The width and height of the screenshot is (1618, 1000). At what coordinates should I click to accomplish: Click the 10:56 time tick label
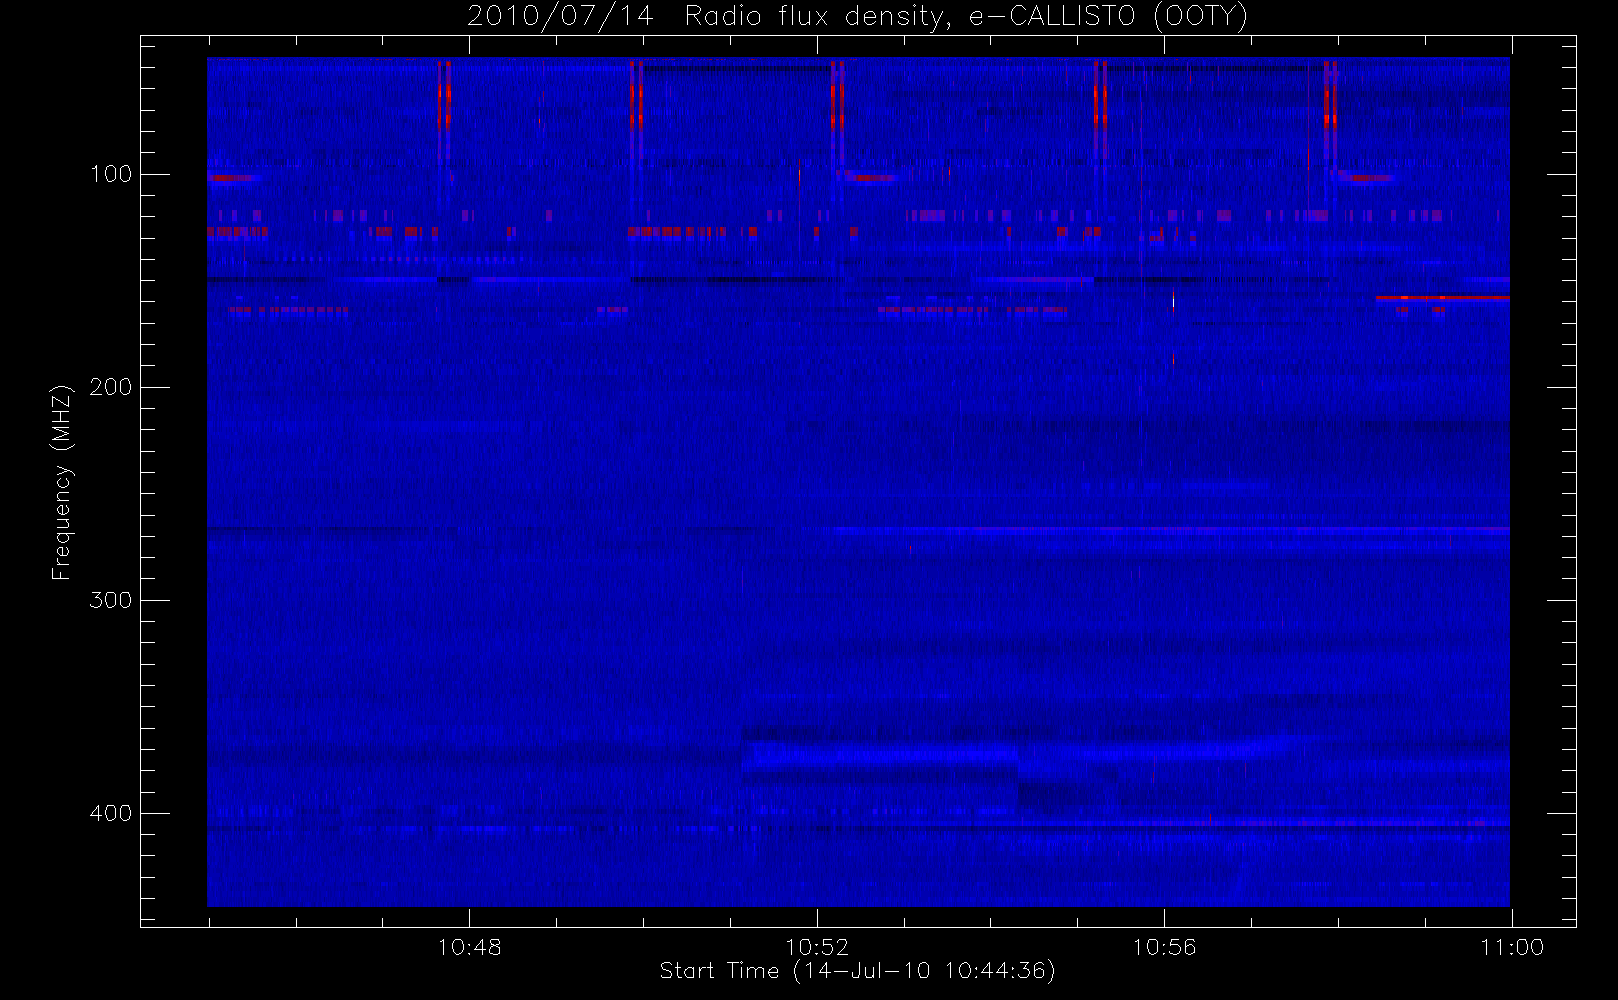tap(1164, 947)
